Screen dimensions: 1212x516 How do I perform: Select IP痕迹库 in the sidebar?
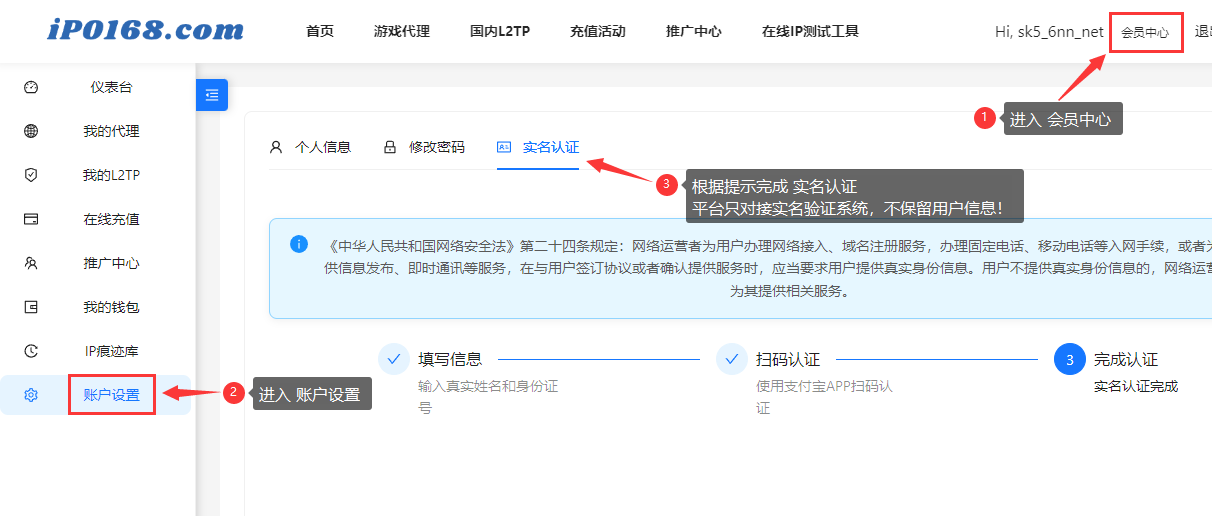tap(111, 352)
